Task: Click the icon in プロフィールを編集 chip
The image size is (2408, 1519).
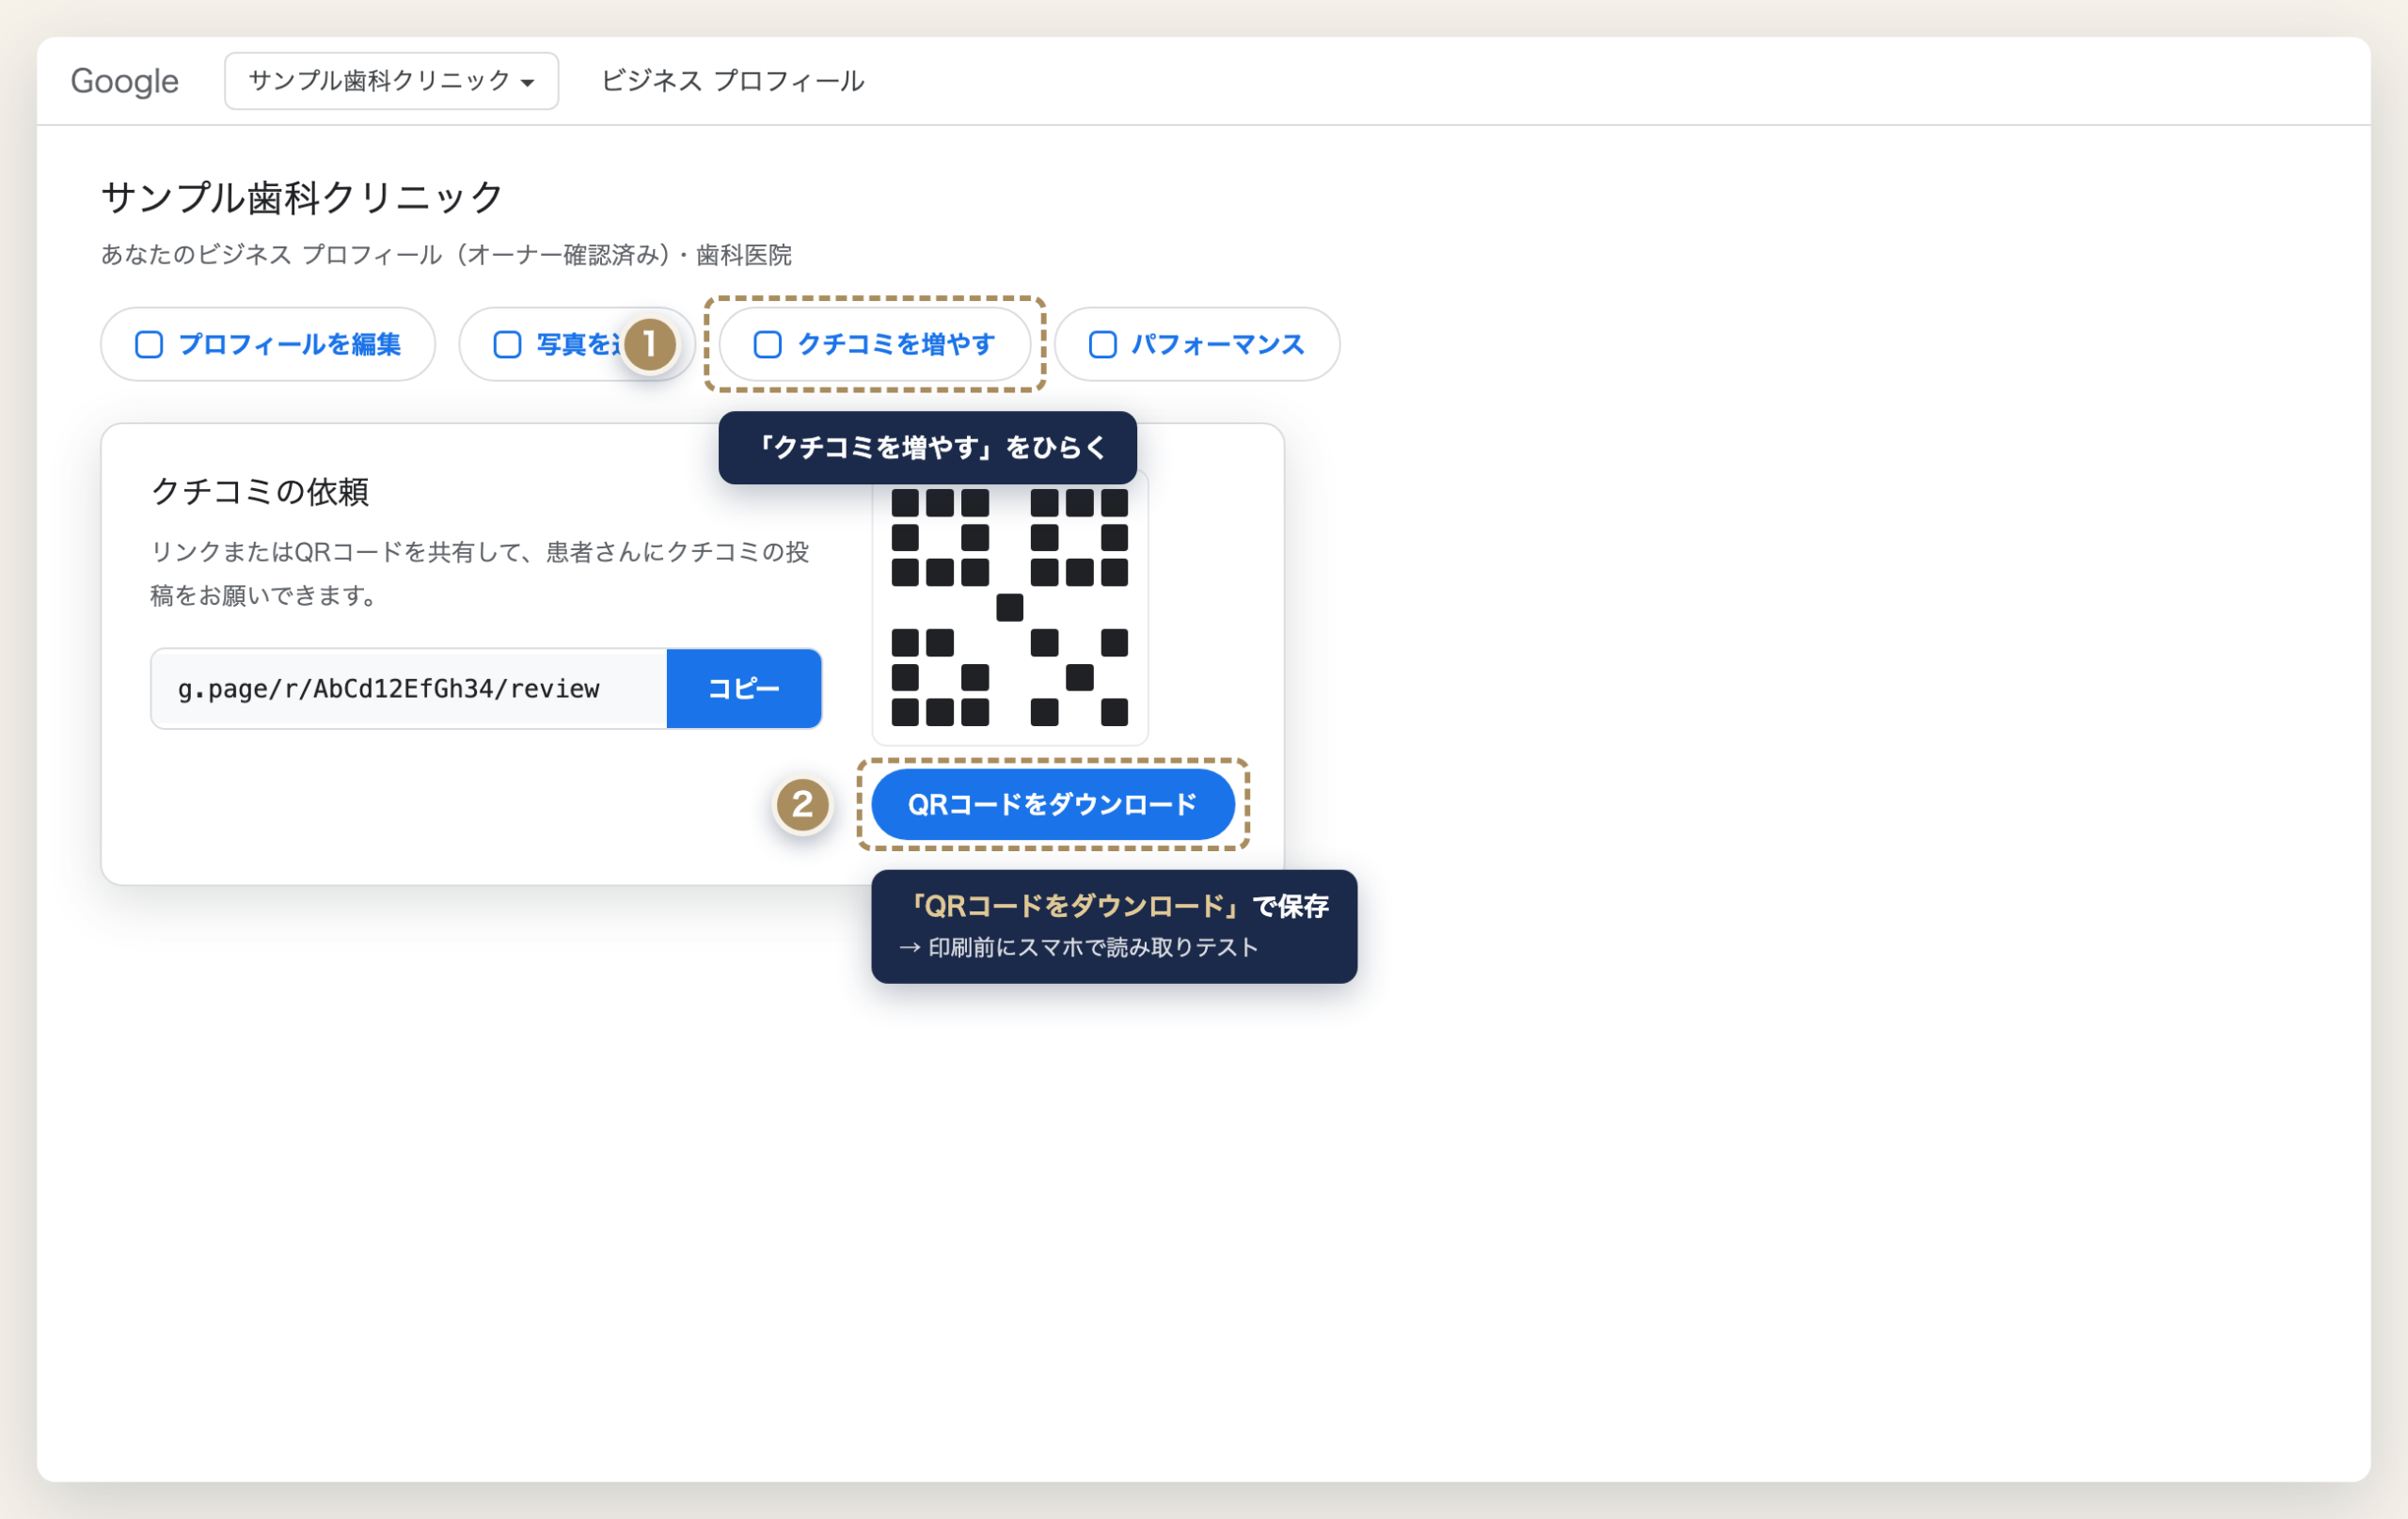Action: coord(149,344)
